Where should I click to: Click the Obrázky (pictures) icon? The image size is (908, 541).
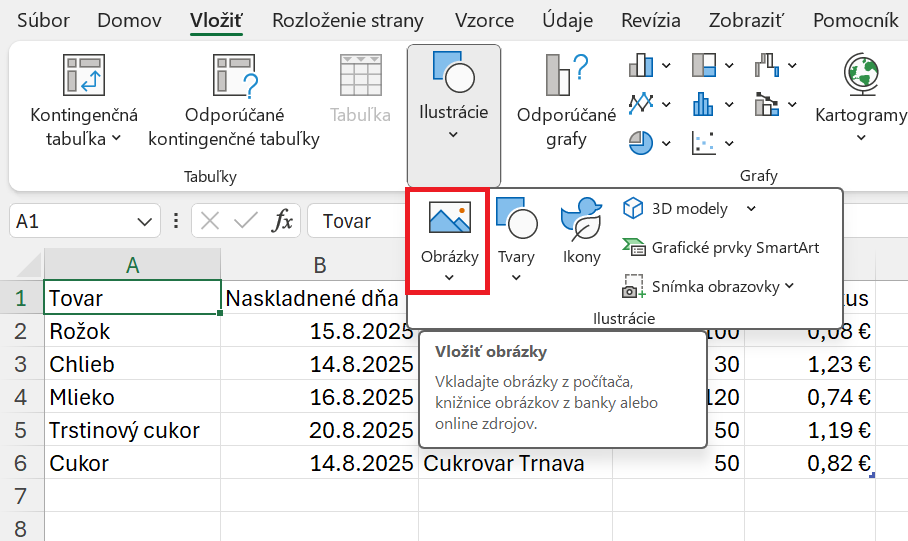point(450,217)
